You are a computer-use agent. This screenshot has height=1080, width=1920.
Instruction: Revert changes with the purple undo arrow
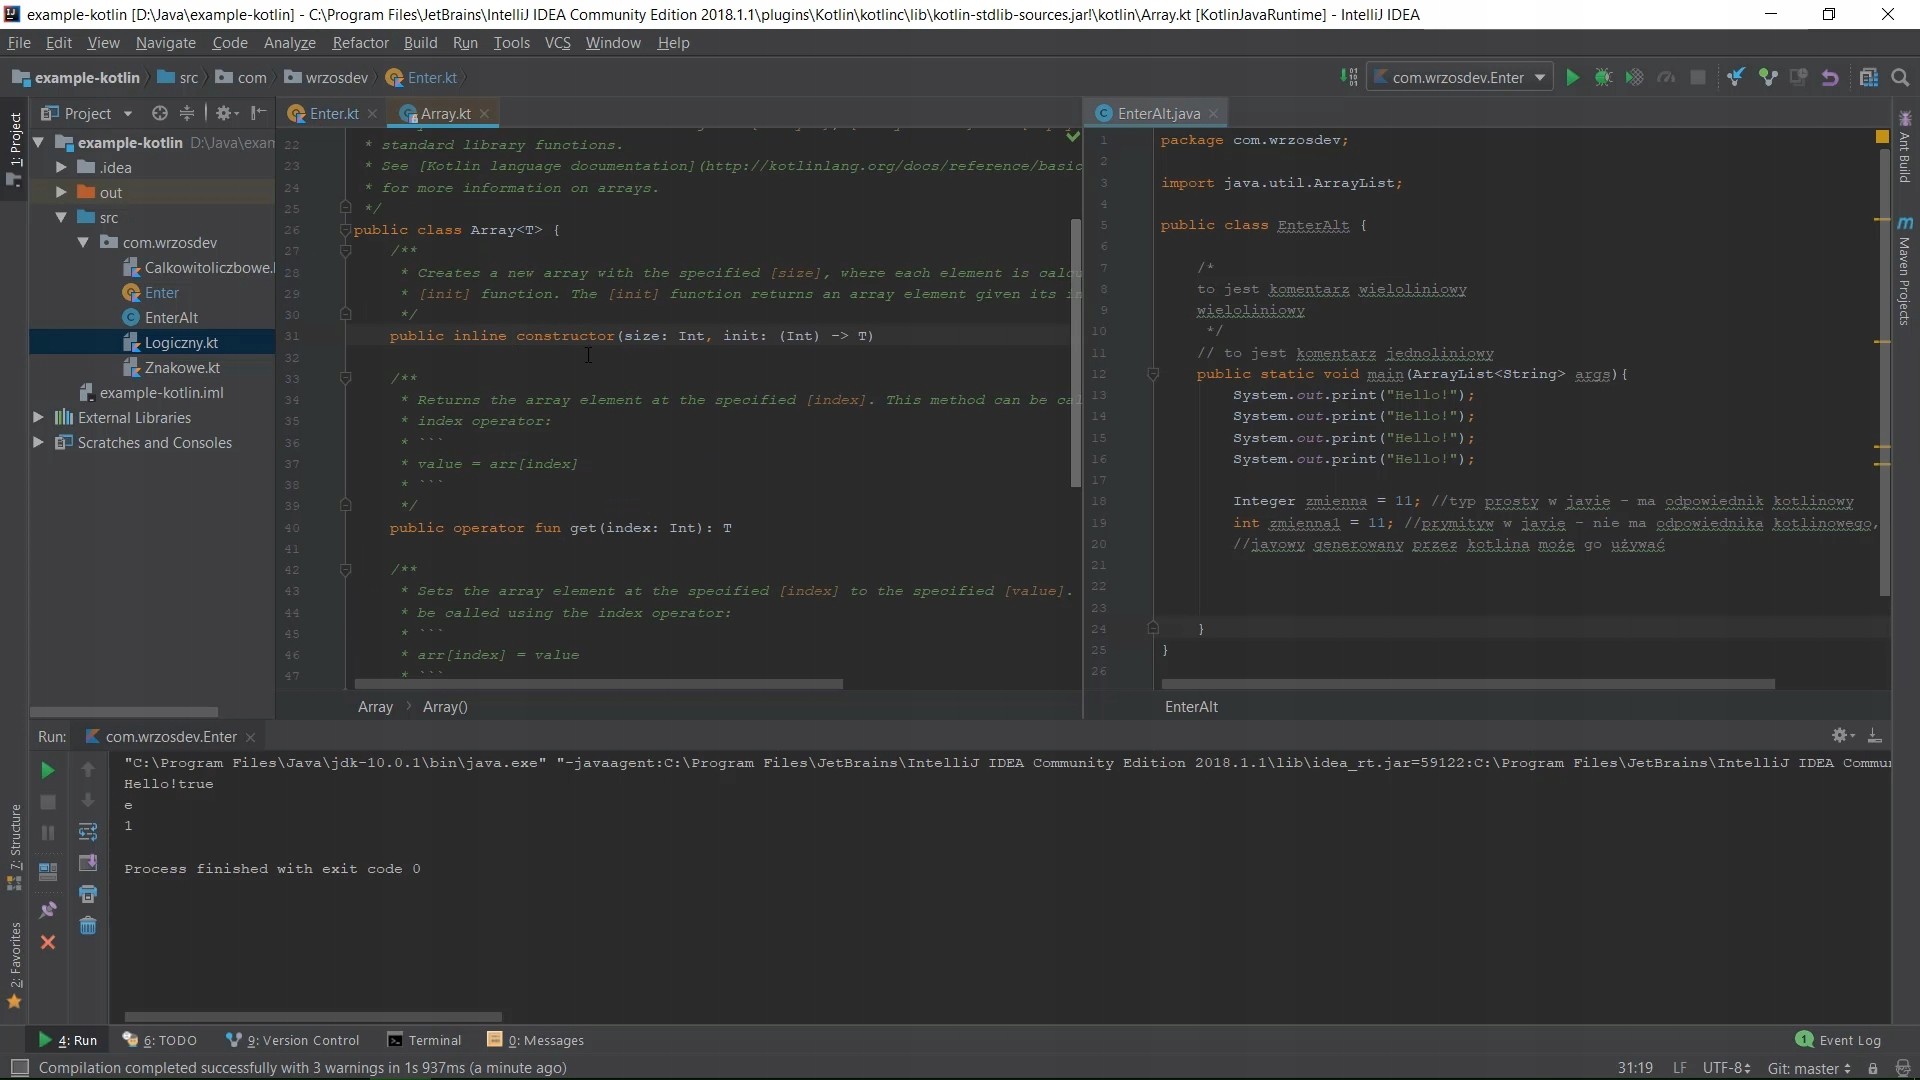coord(1830,78)
